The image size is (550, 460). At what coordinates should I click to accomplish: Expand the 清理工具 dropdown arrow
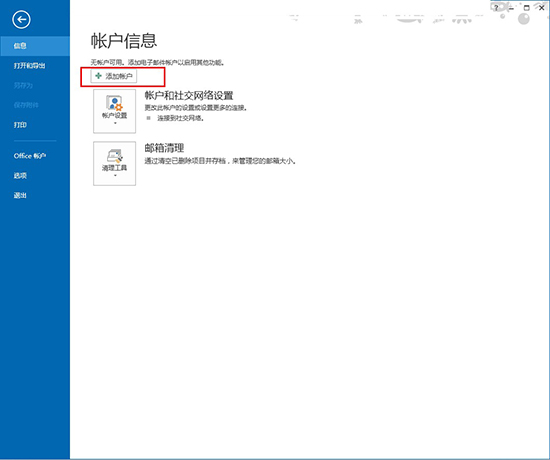pyautogui.click(x=115, y=175)
